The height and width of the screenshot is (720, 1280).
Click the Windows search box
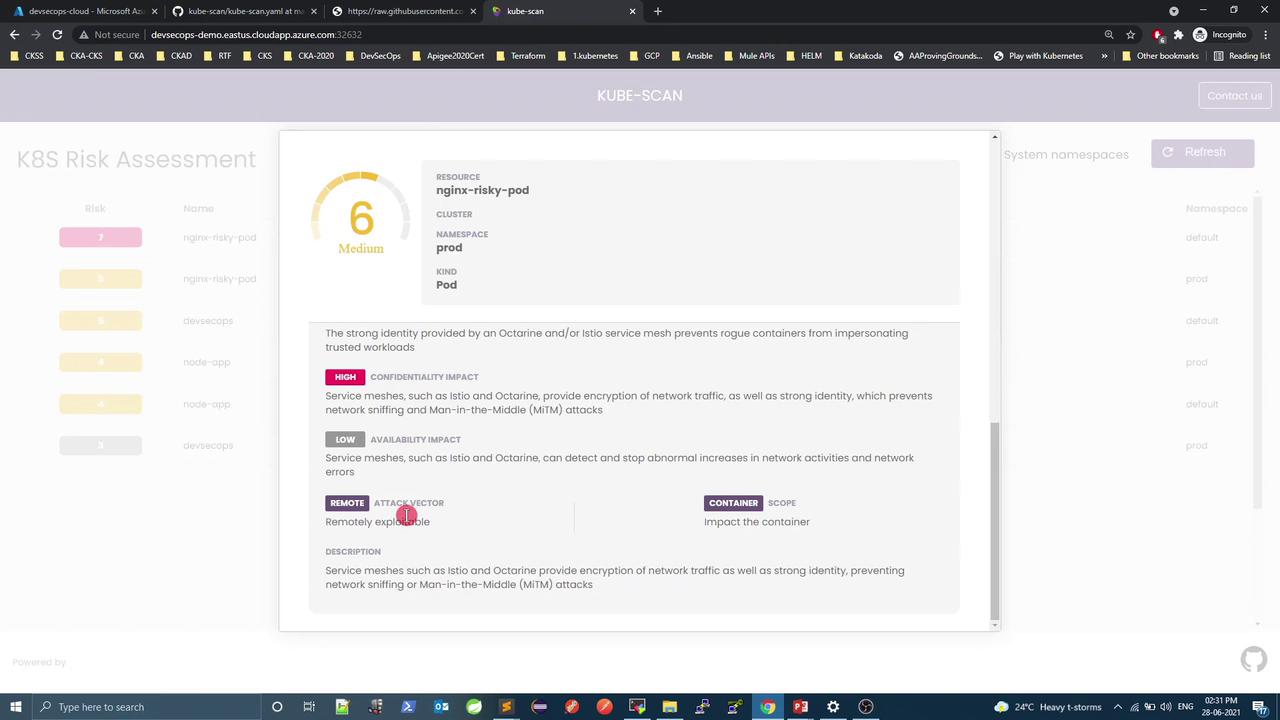[147, 707]
